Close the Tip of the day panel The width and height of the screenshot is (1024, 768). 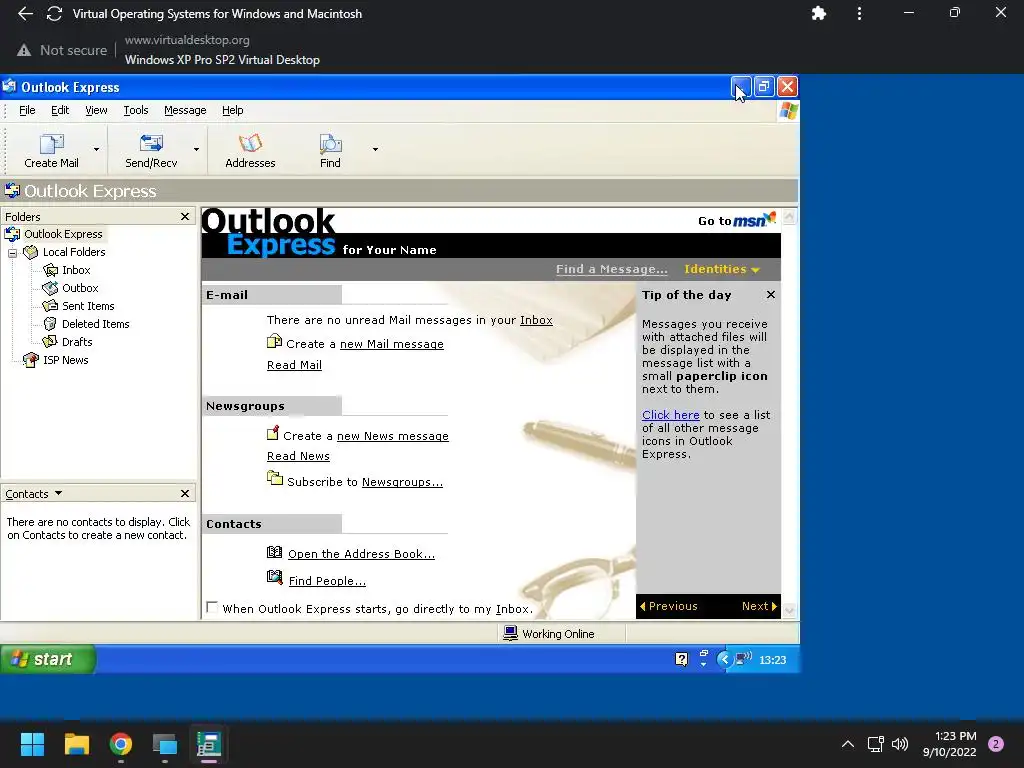click(x=771, y=295)
